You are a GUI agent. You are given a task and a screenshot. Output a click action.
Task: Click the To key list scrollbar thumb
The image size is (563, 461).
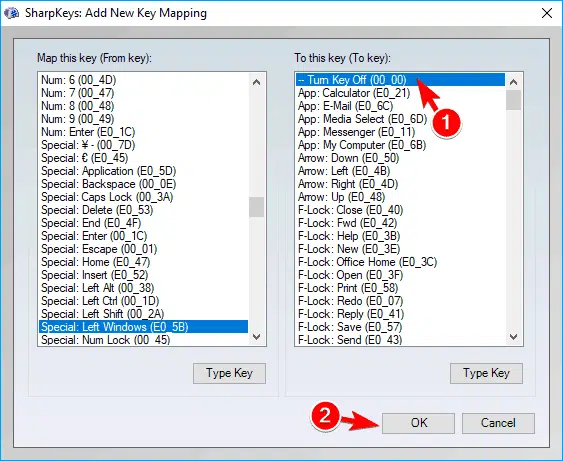click(513, 100)
